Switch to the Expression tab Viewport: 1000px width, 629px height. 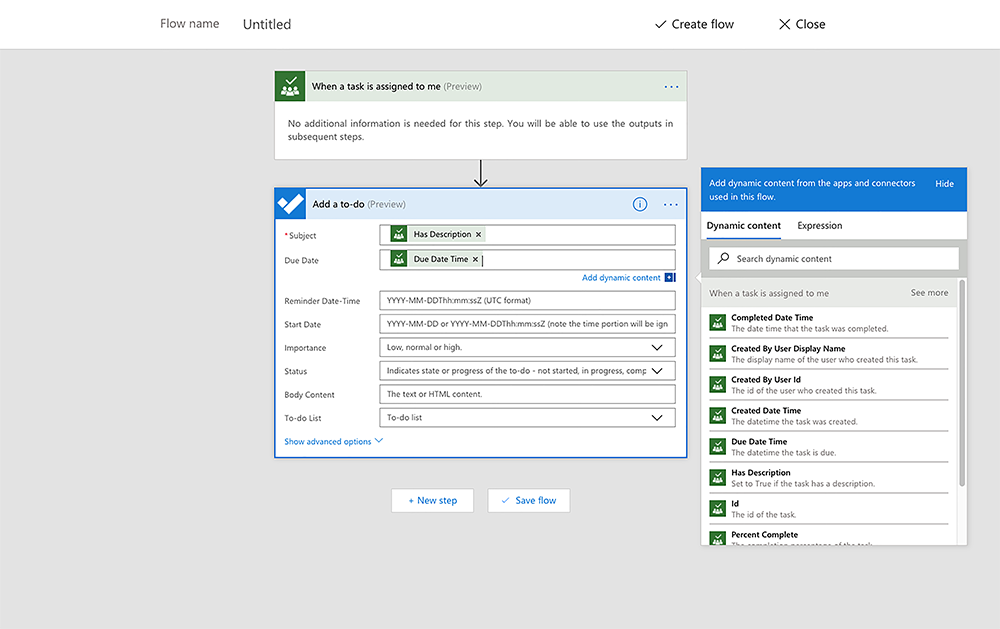coord(820,226)
